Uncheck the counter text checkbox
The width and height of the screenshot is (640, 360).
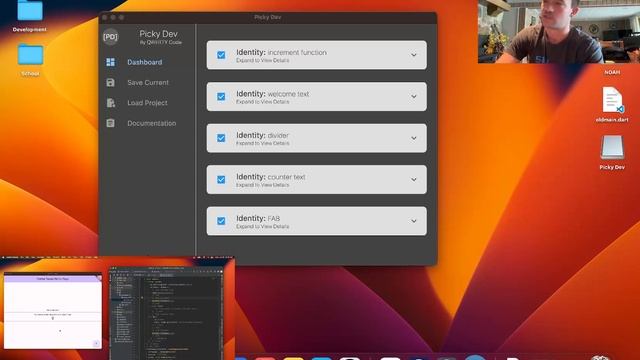pos(221,180)
